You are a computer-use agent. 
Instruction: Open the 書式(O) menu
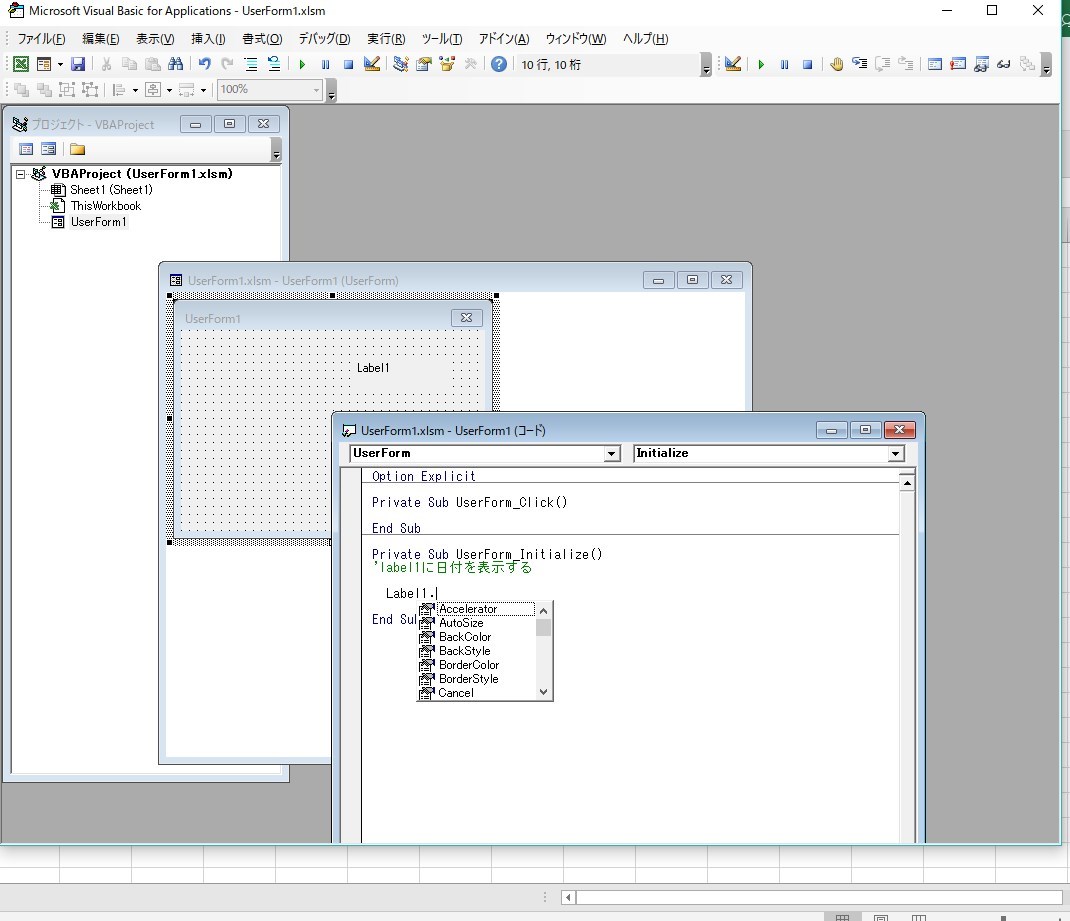coord(262,39)
